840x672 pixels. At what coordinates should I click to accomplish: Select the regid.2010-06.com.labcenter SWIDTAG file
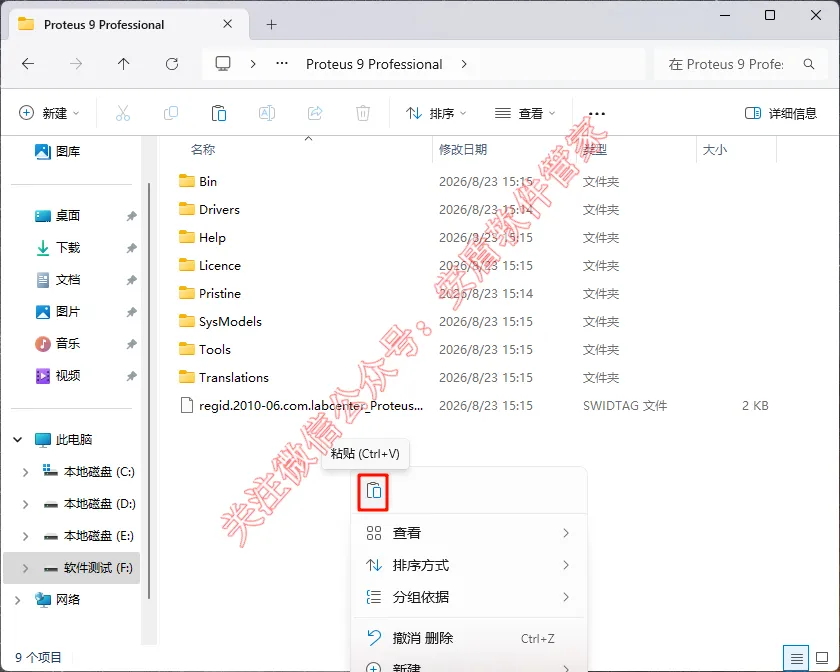coord(311,406)
